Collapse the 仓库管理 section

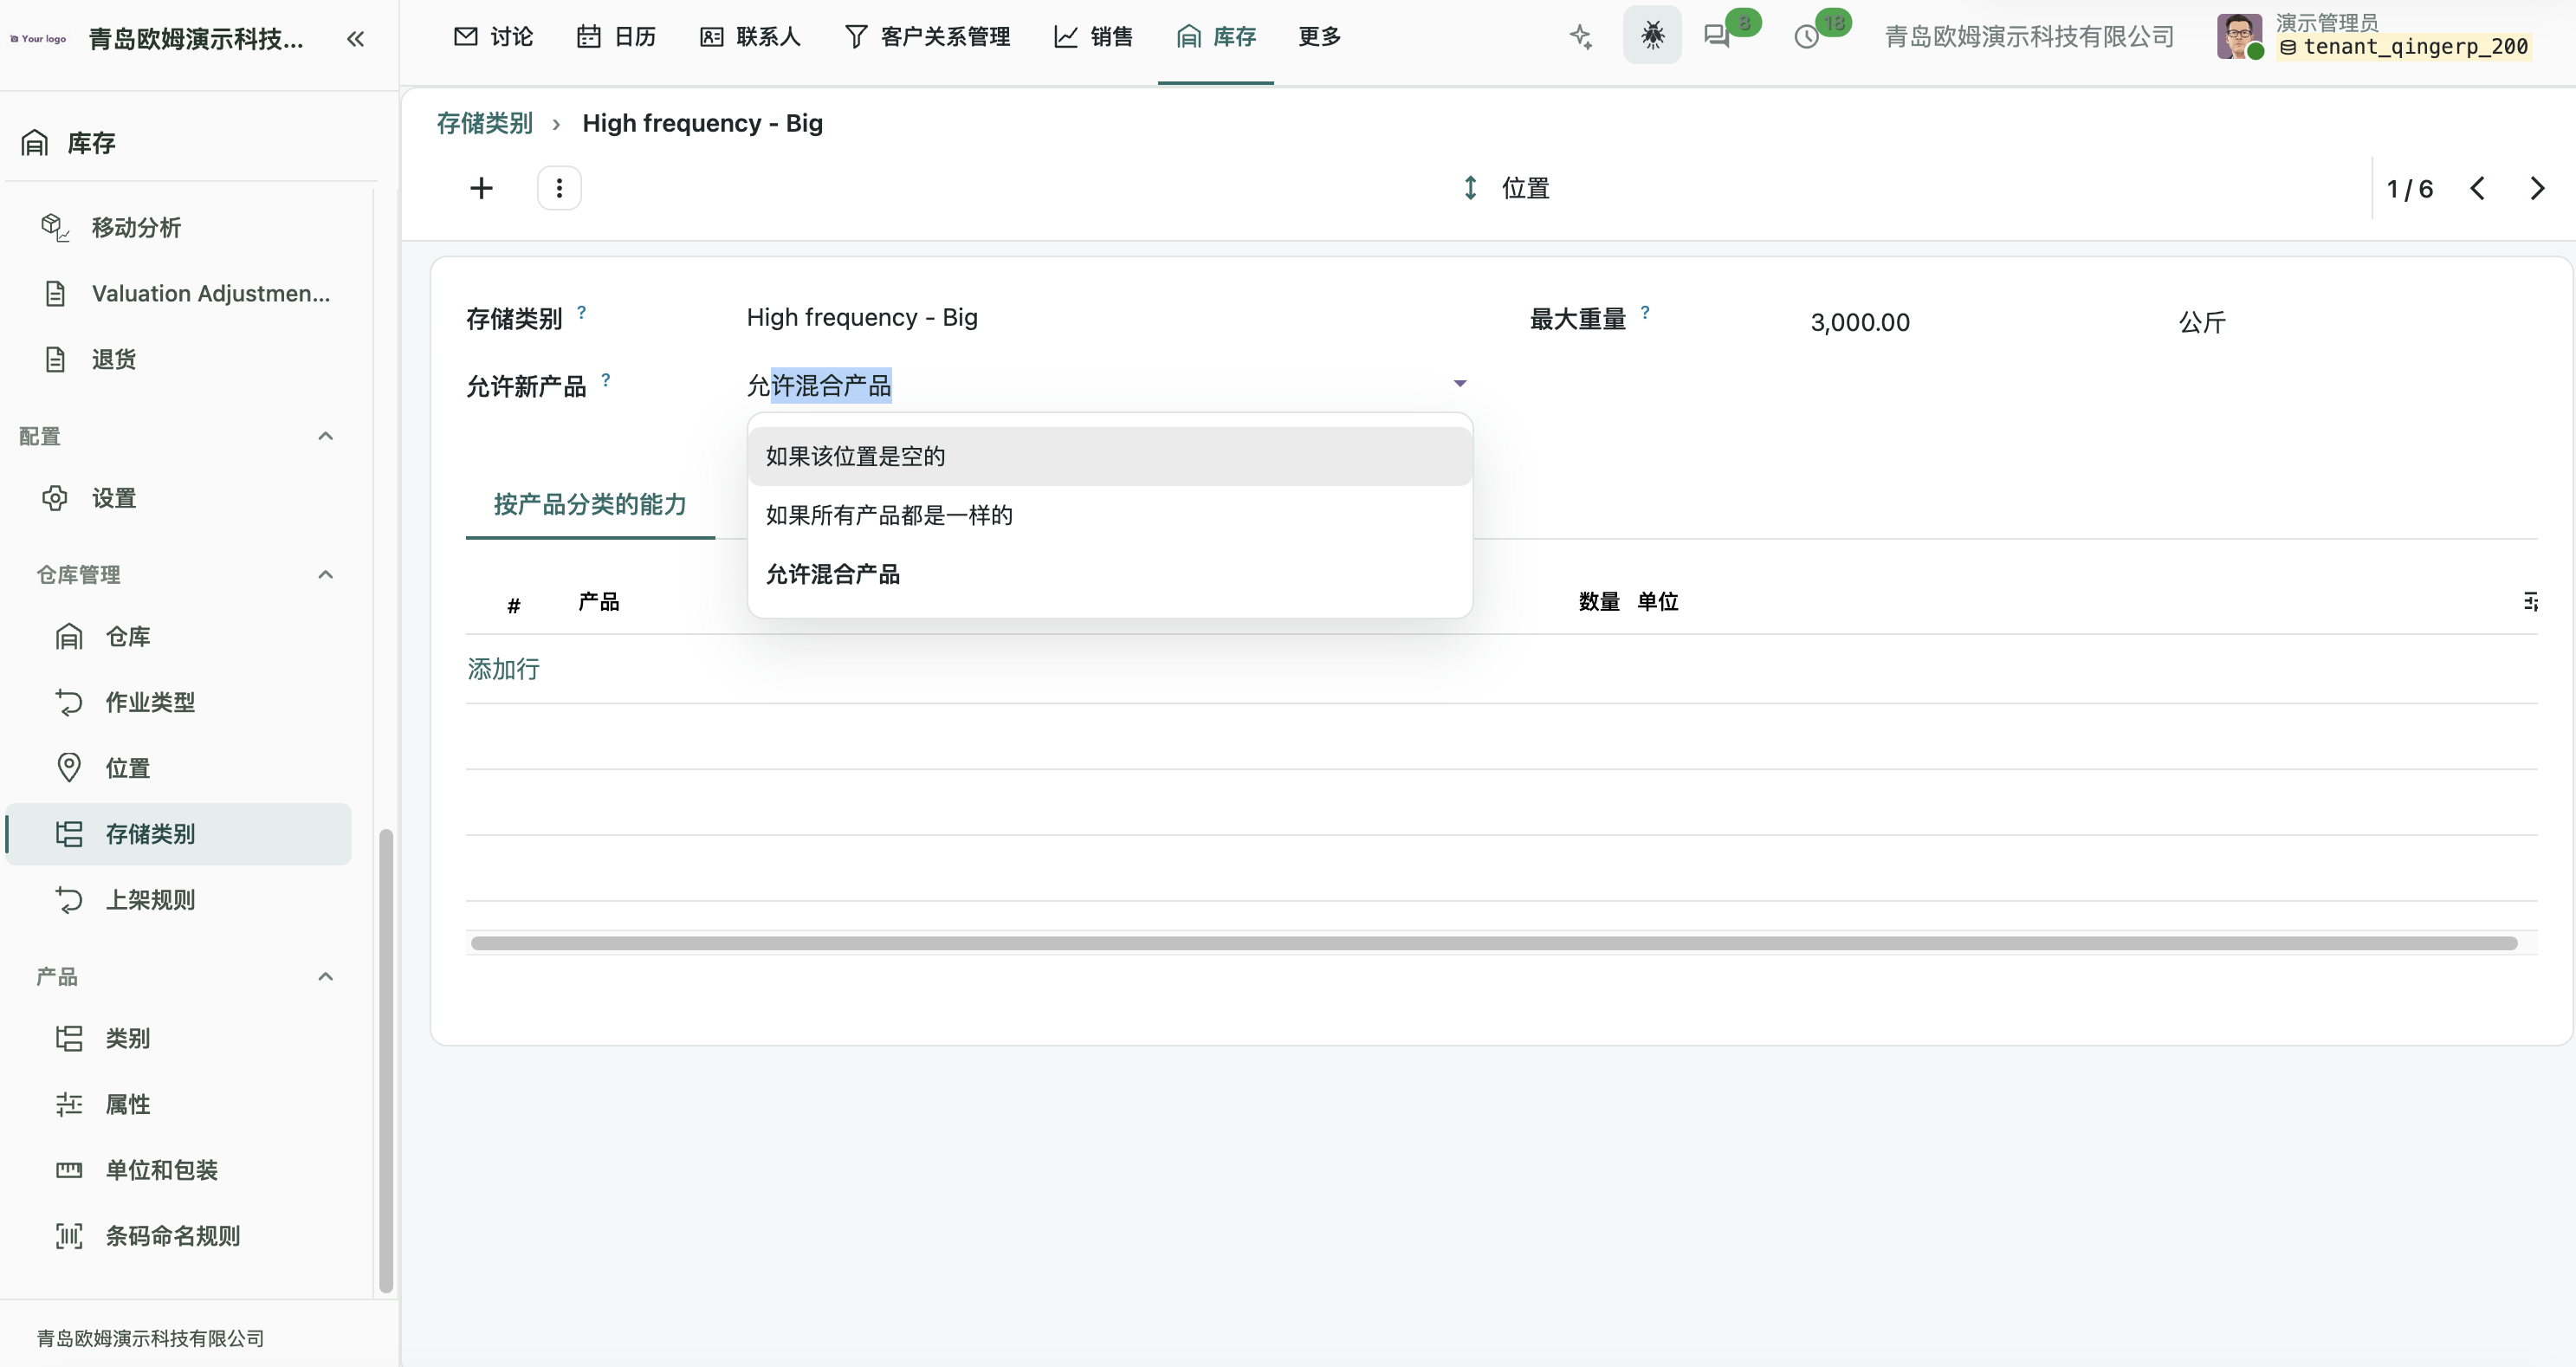(325, 574)
